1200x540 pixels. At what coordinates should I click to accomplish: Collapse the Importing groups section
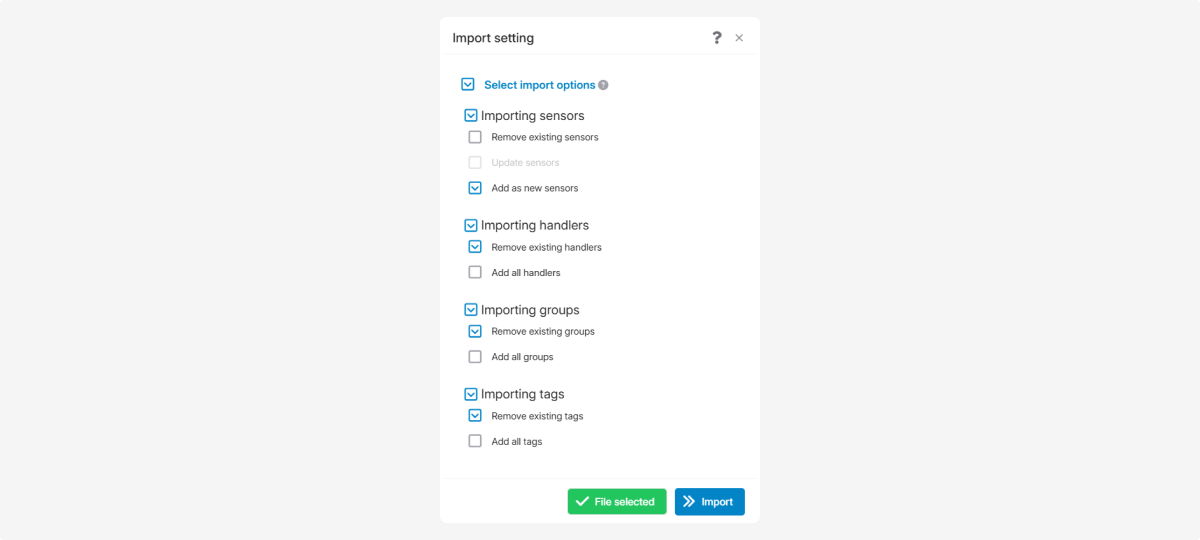coord(471,310)
